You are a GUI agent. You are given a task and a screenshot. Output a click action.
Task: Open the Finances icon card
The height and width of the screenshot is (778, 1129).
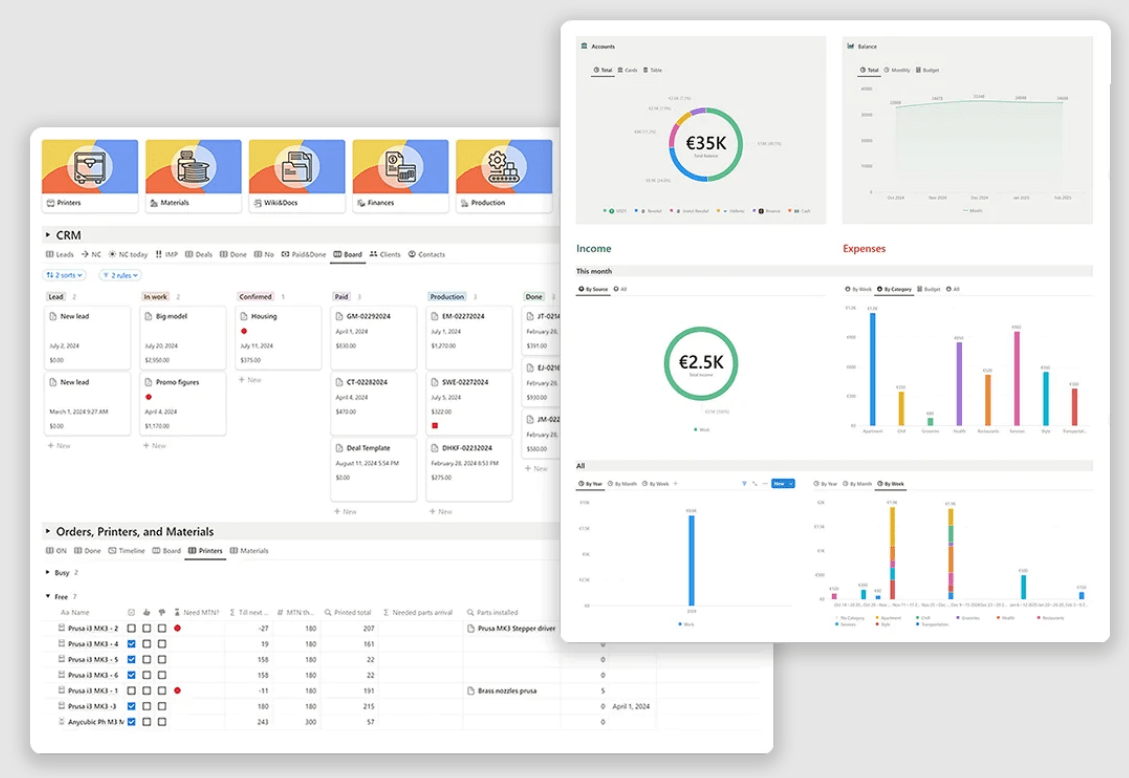point(400,165)
